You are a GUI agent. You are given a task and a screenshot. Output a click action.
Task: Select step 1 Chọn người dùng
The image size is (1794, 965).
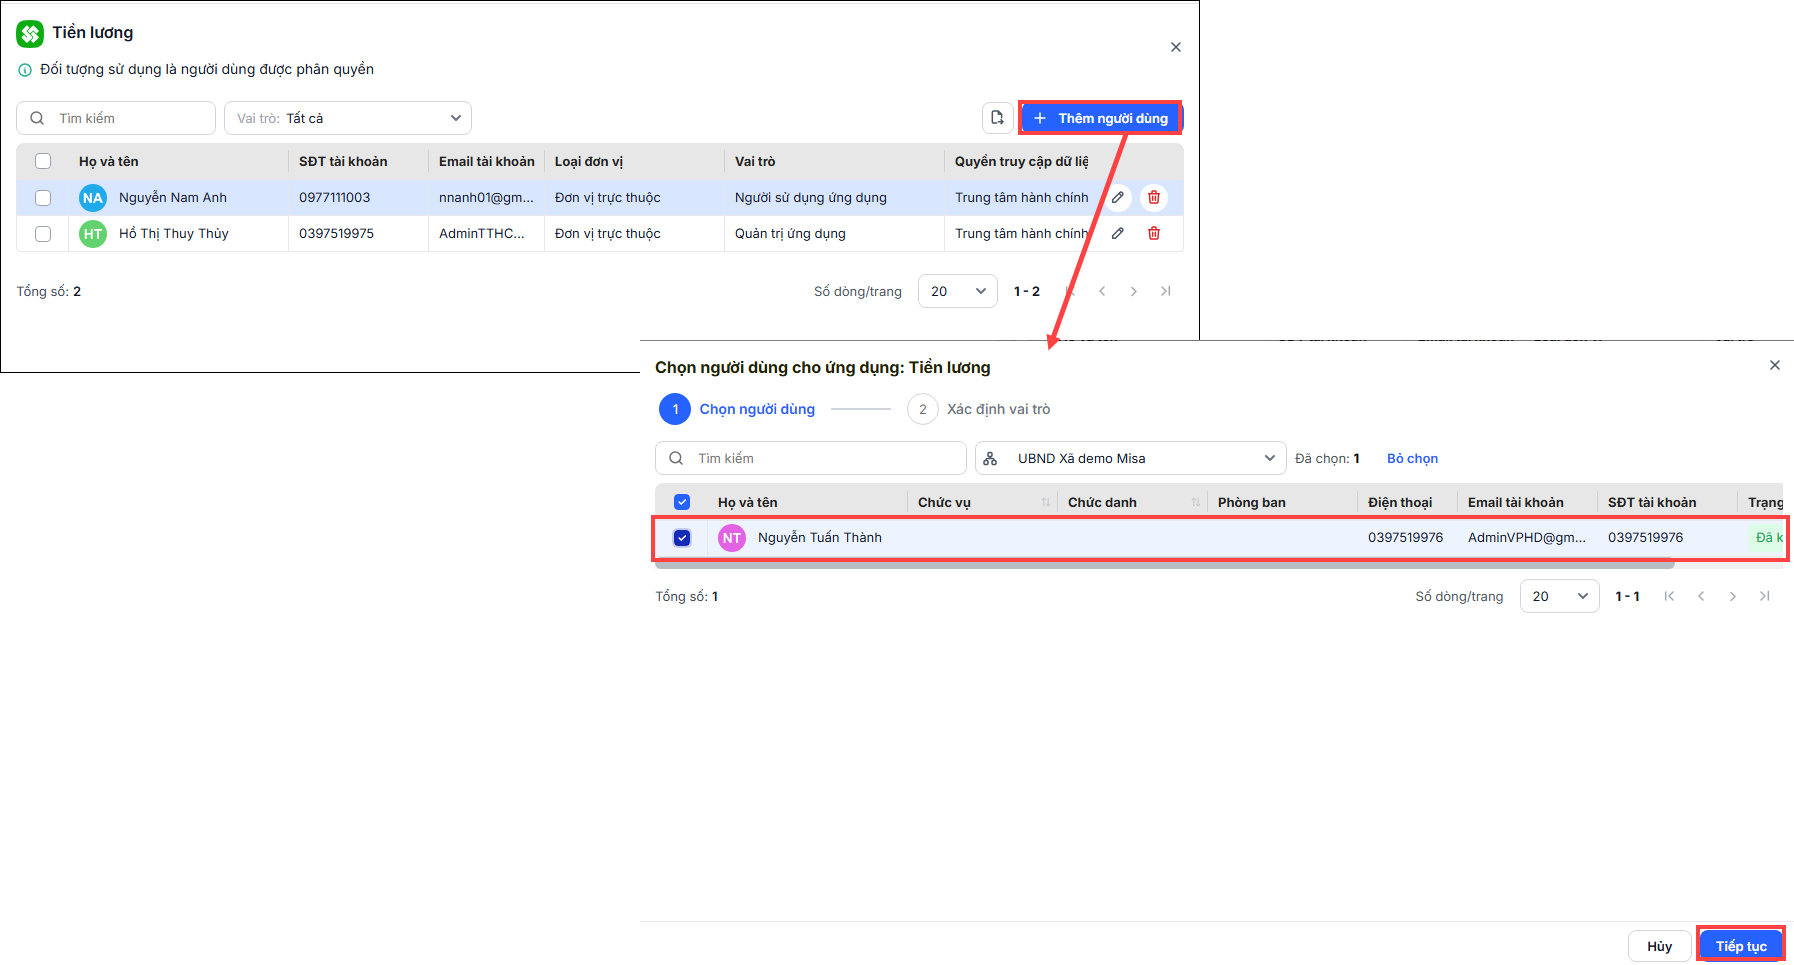737,409
